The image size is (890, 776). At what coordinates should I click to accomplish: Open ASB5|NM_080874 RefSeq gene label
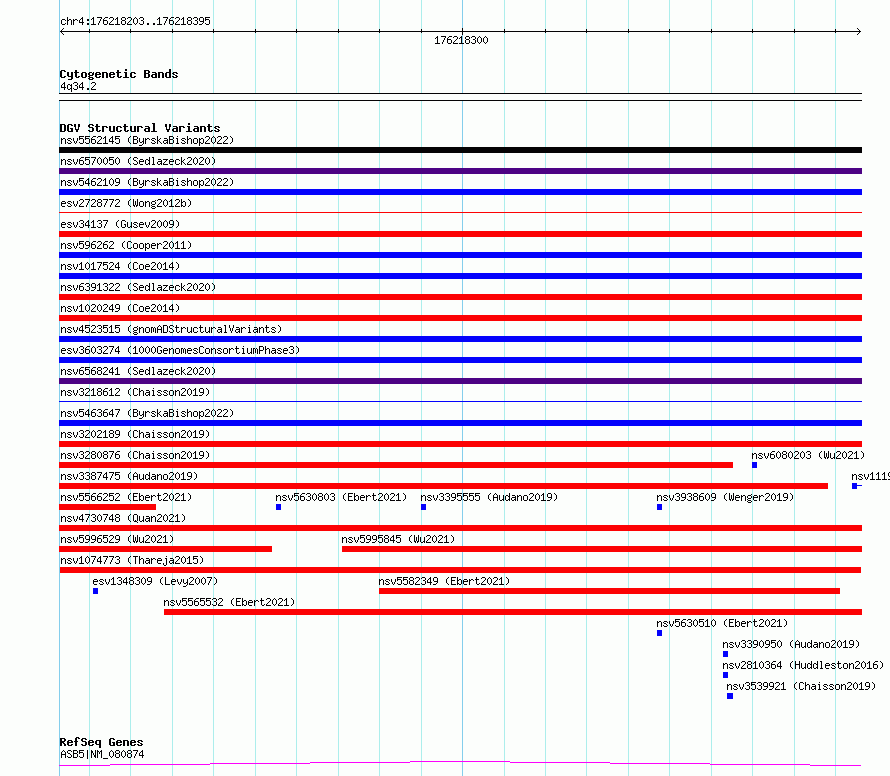(102, 754)
